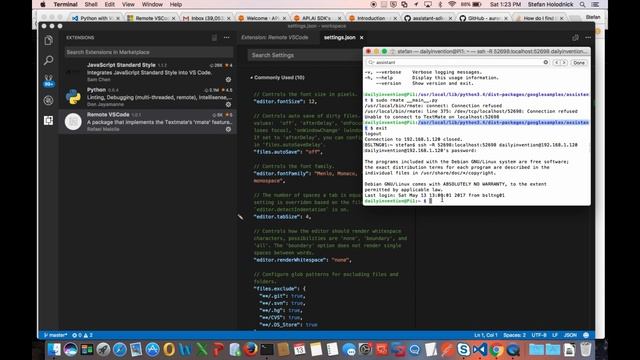This screenshot has height=360, width=640.
Task: Open gear menu for Remote VSCode extension
Action: pyautogui.click(x=229, y=129)
